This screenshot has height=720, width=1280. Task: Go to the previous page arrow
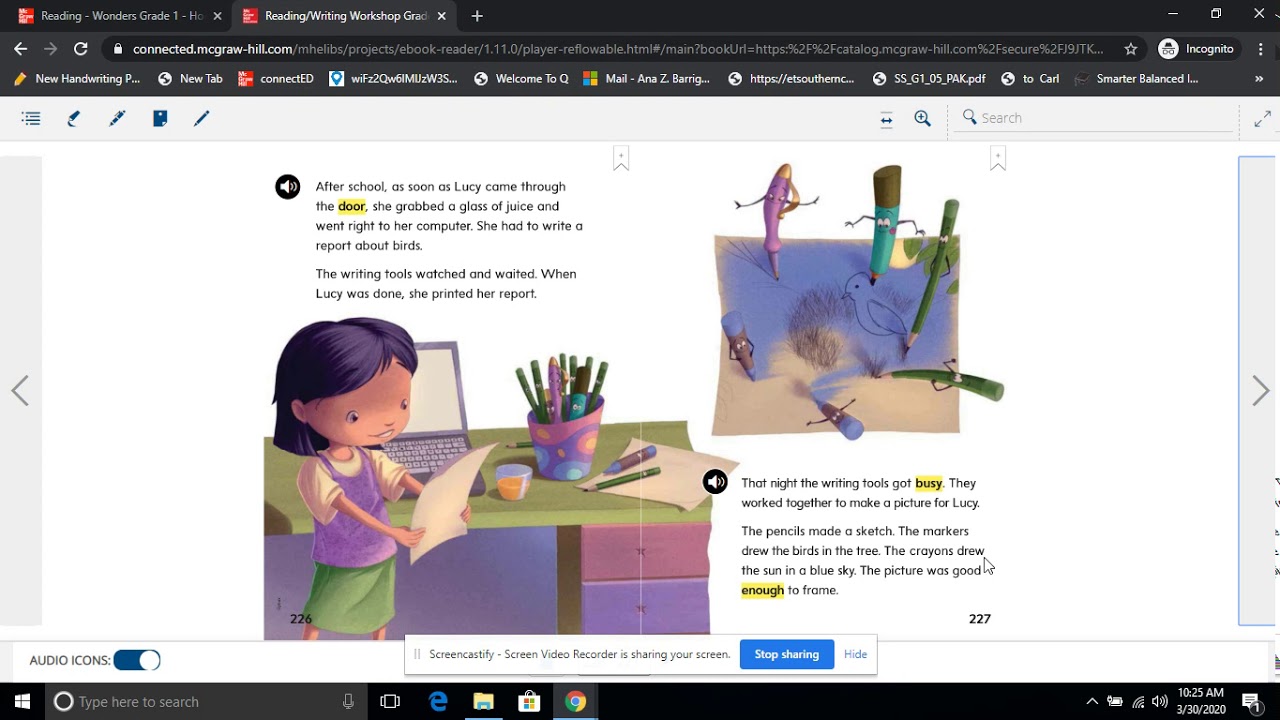tap(20, 391)
